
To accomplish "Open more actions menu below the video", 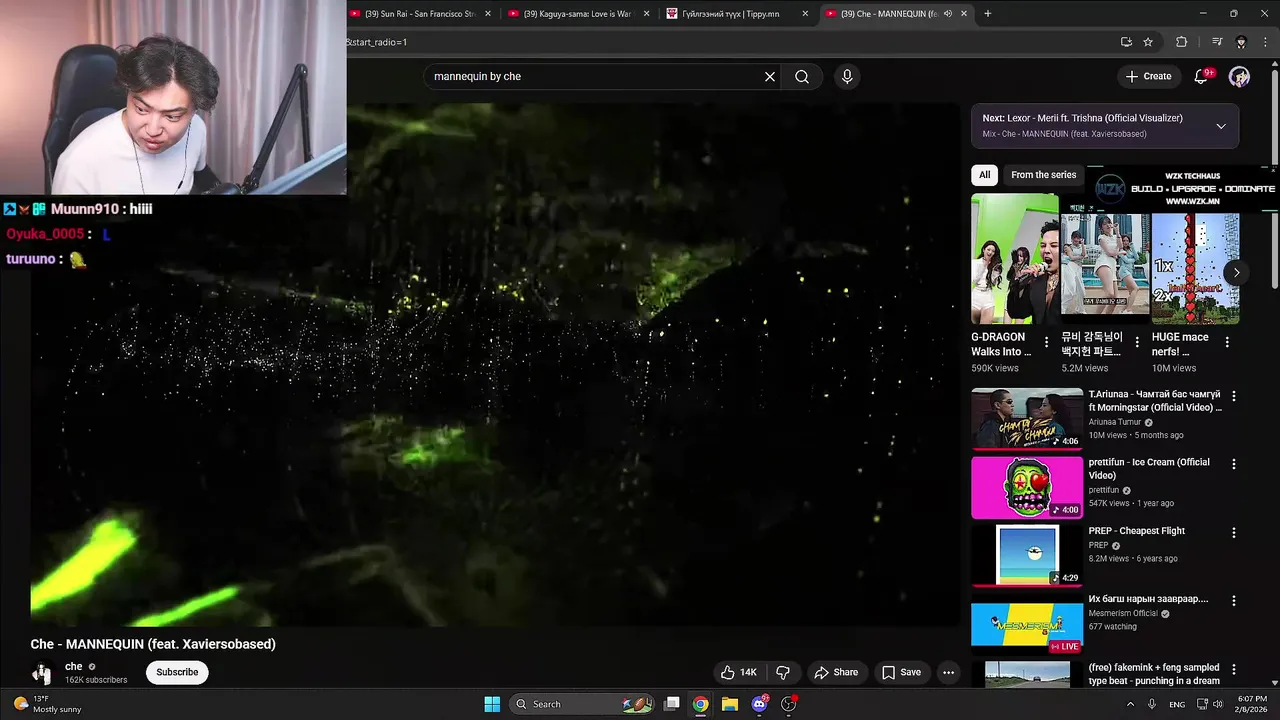I will 949,672.
